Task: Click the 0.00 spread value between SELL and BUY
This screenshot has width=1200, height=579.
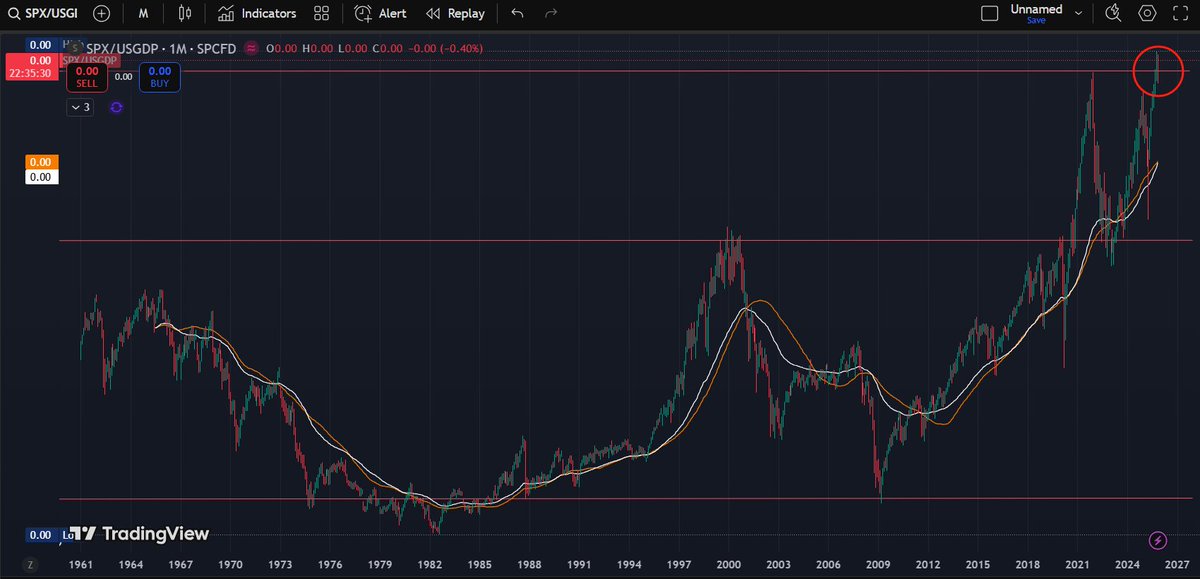Action: (123, 76)
